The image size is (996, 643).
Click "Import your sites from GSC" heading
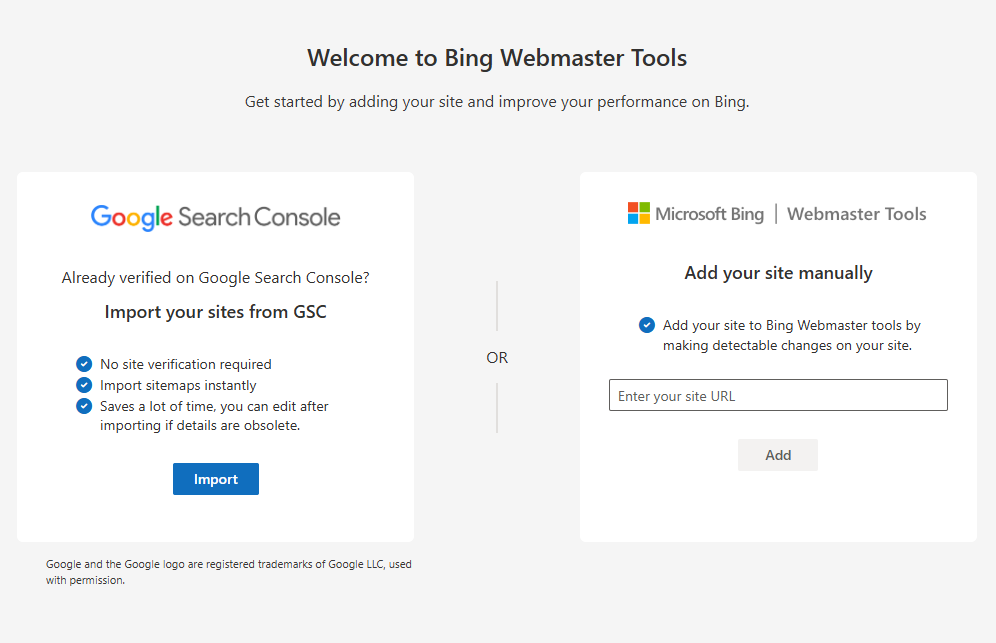click(x=215, y=311)
